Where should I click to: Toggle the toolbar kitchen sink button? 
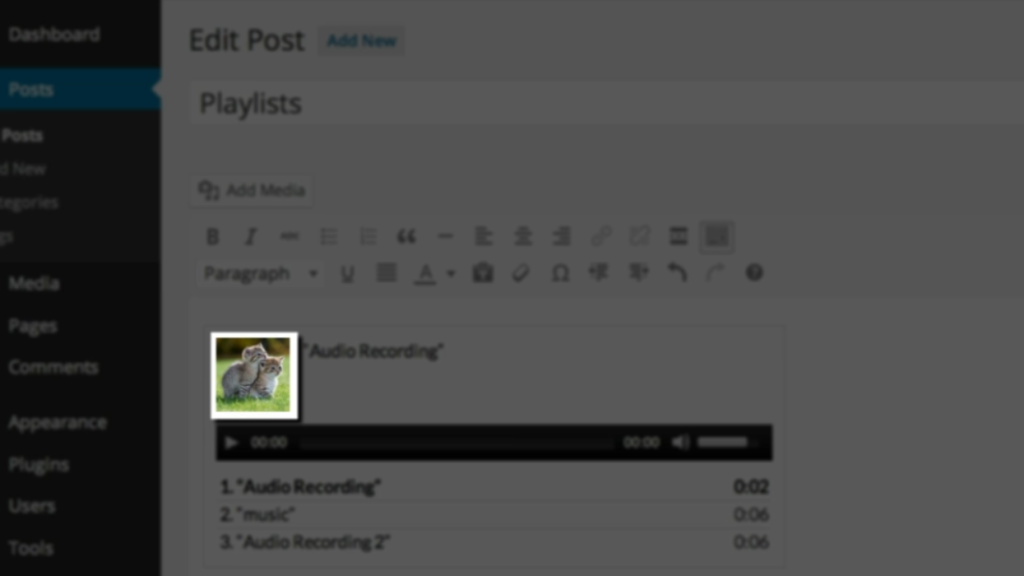[x=716, y=236]
